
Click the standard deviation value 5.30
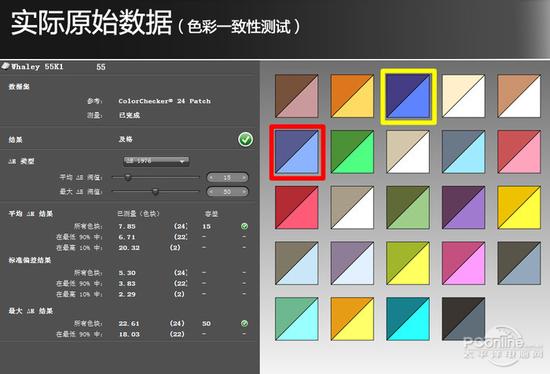click(127, 273)
